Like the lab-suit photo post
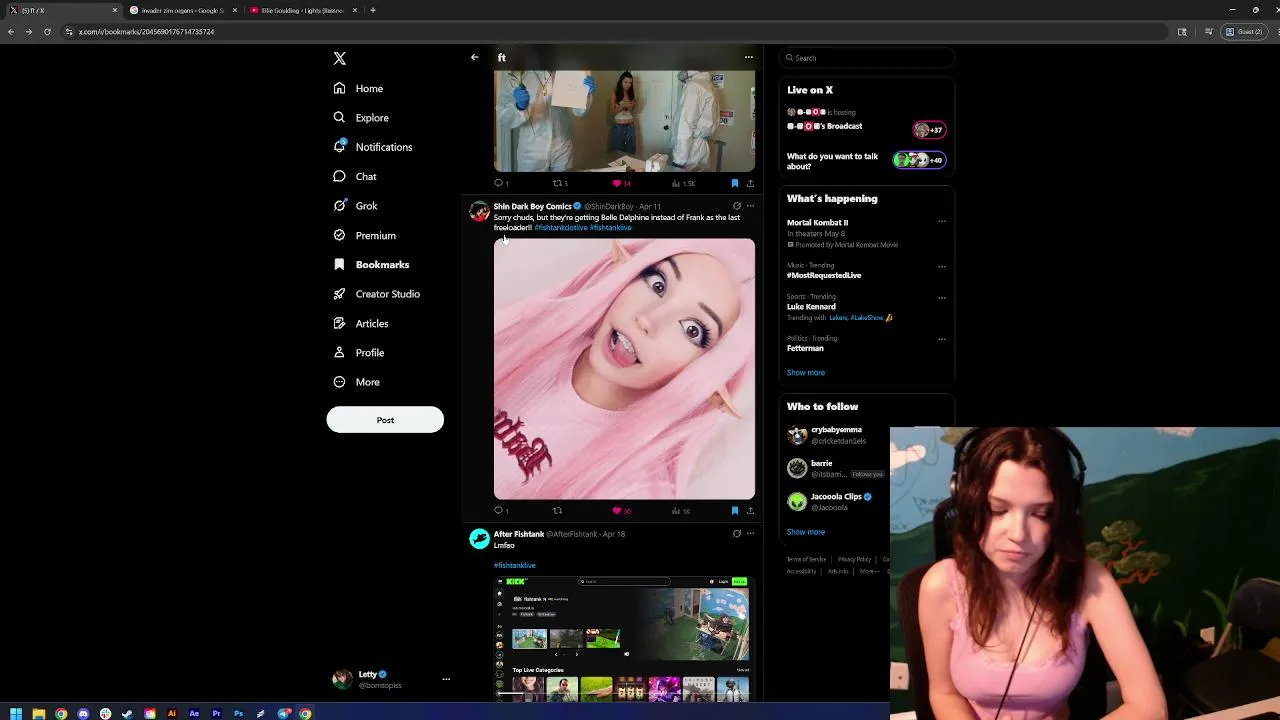 pos(621,183)
